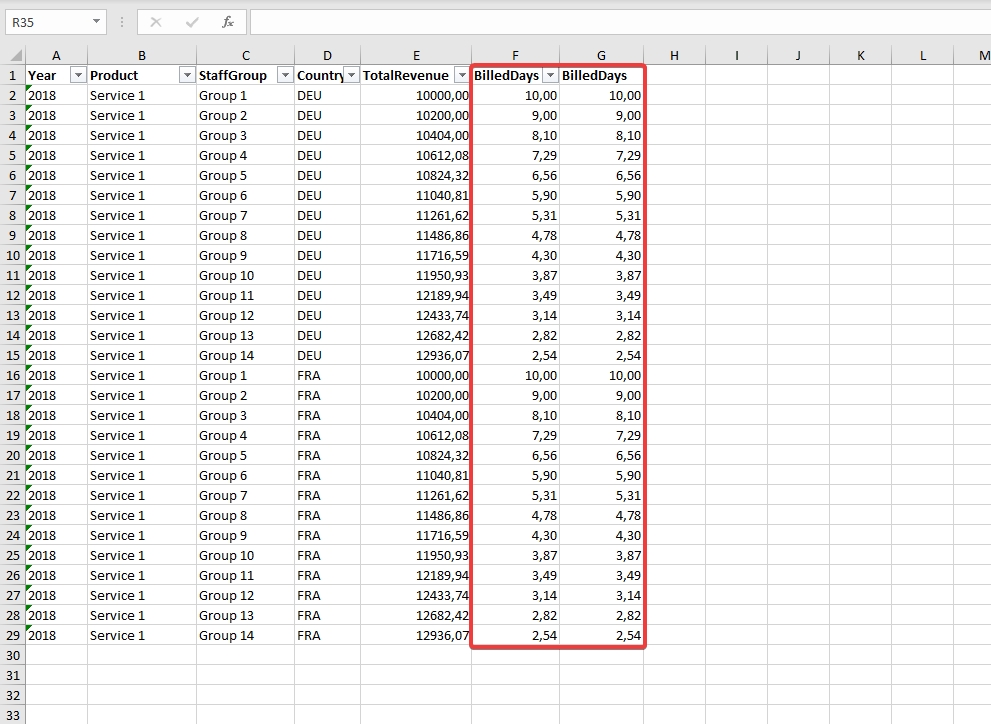
Task: Open the Country column filter dropdown
Action: (x=351, y=76)
